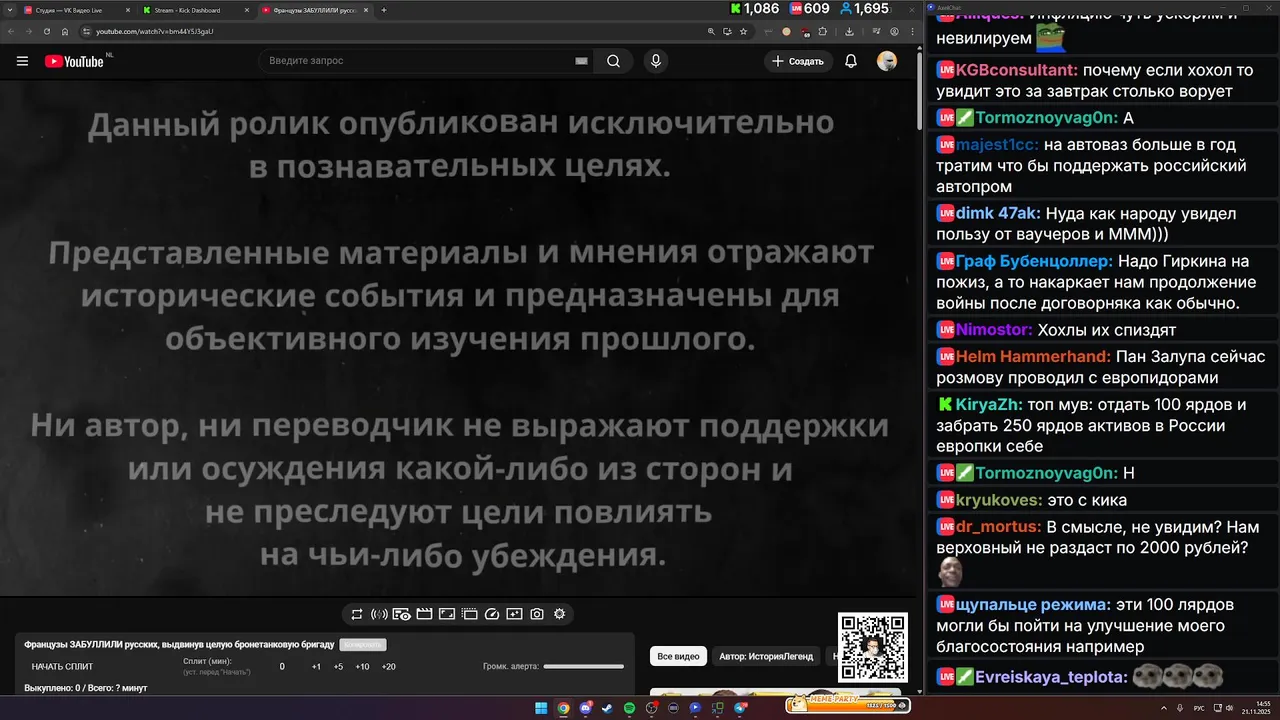Go to YouTube home via the logo
This screenshot has height=720, width=1280.
(x=75, y=61)
